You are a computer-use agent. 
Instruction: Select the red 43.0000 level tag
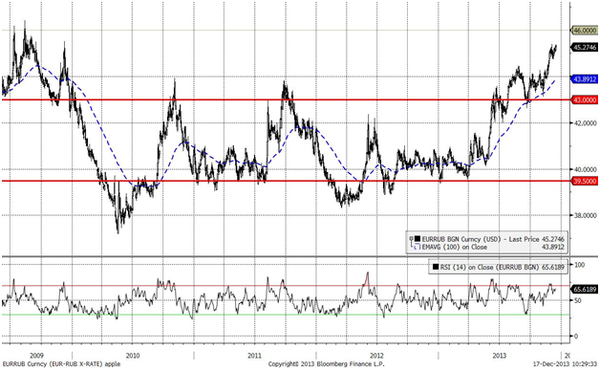pos(584,100)
